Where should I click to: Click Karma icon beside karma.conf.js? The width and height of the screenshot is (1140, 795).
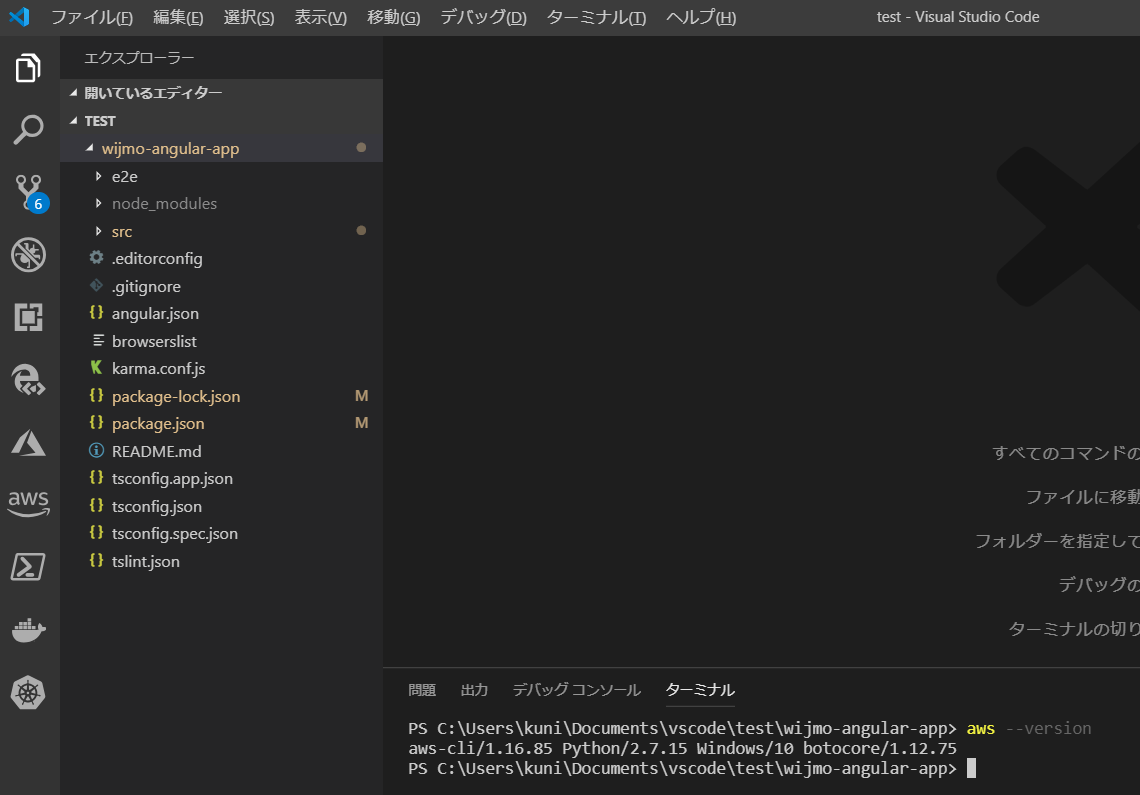coord(96,367)
